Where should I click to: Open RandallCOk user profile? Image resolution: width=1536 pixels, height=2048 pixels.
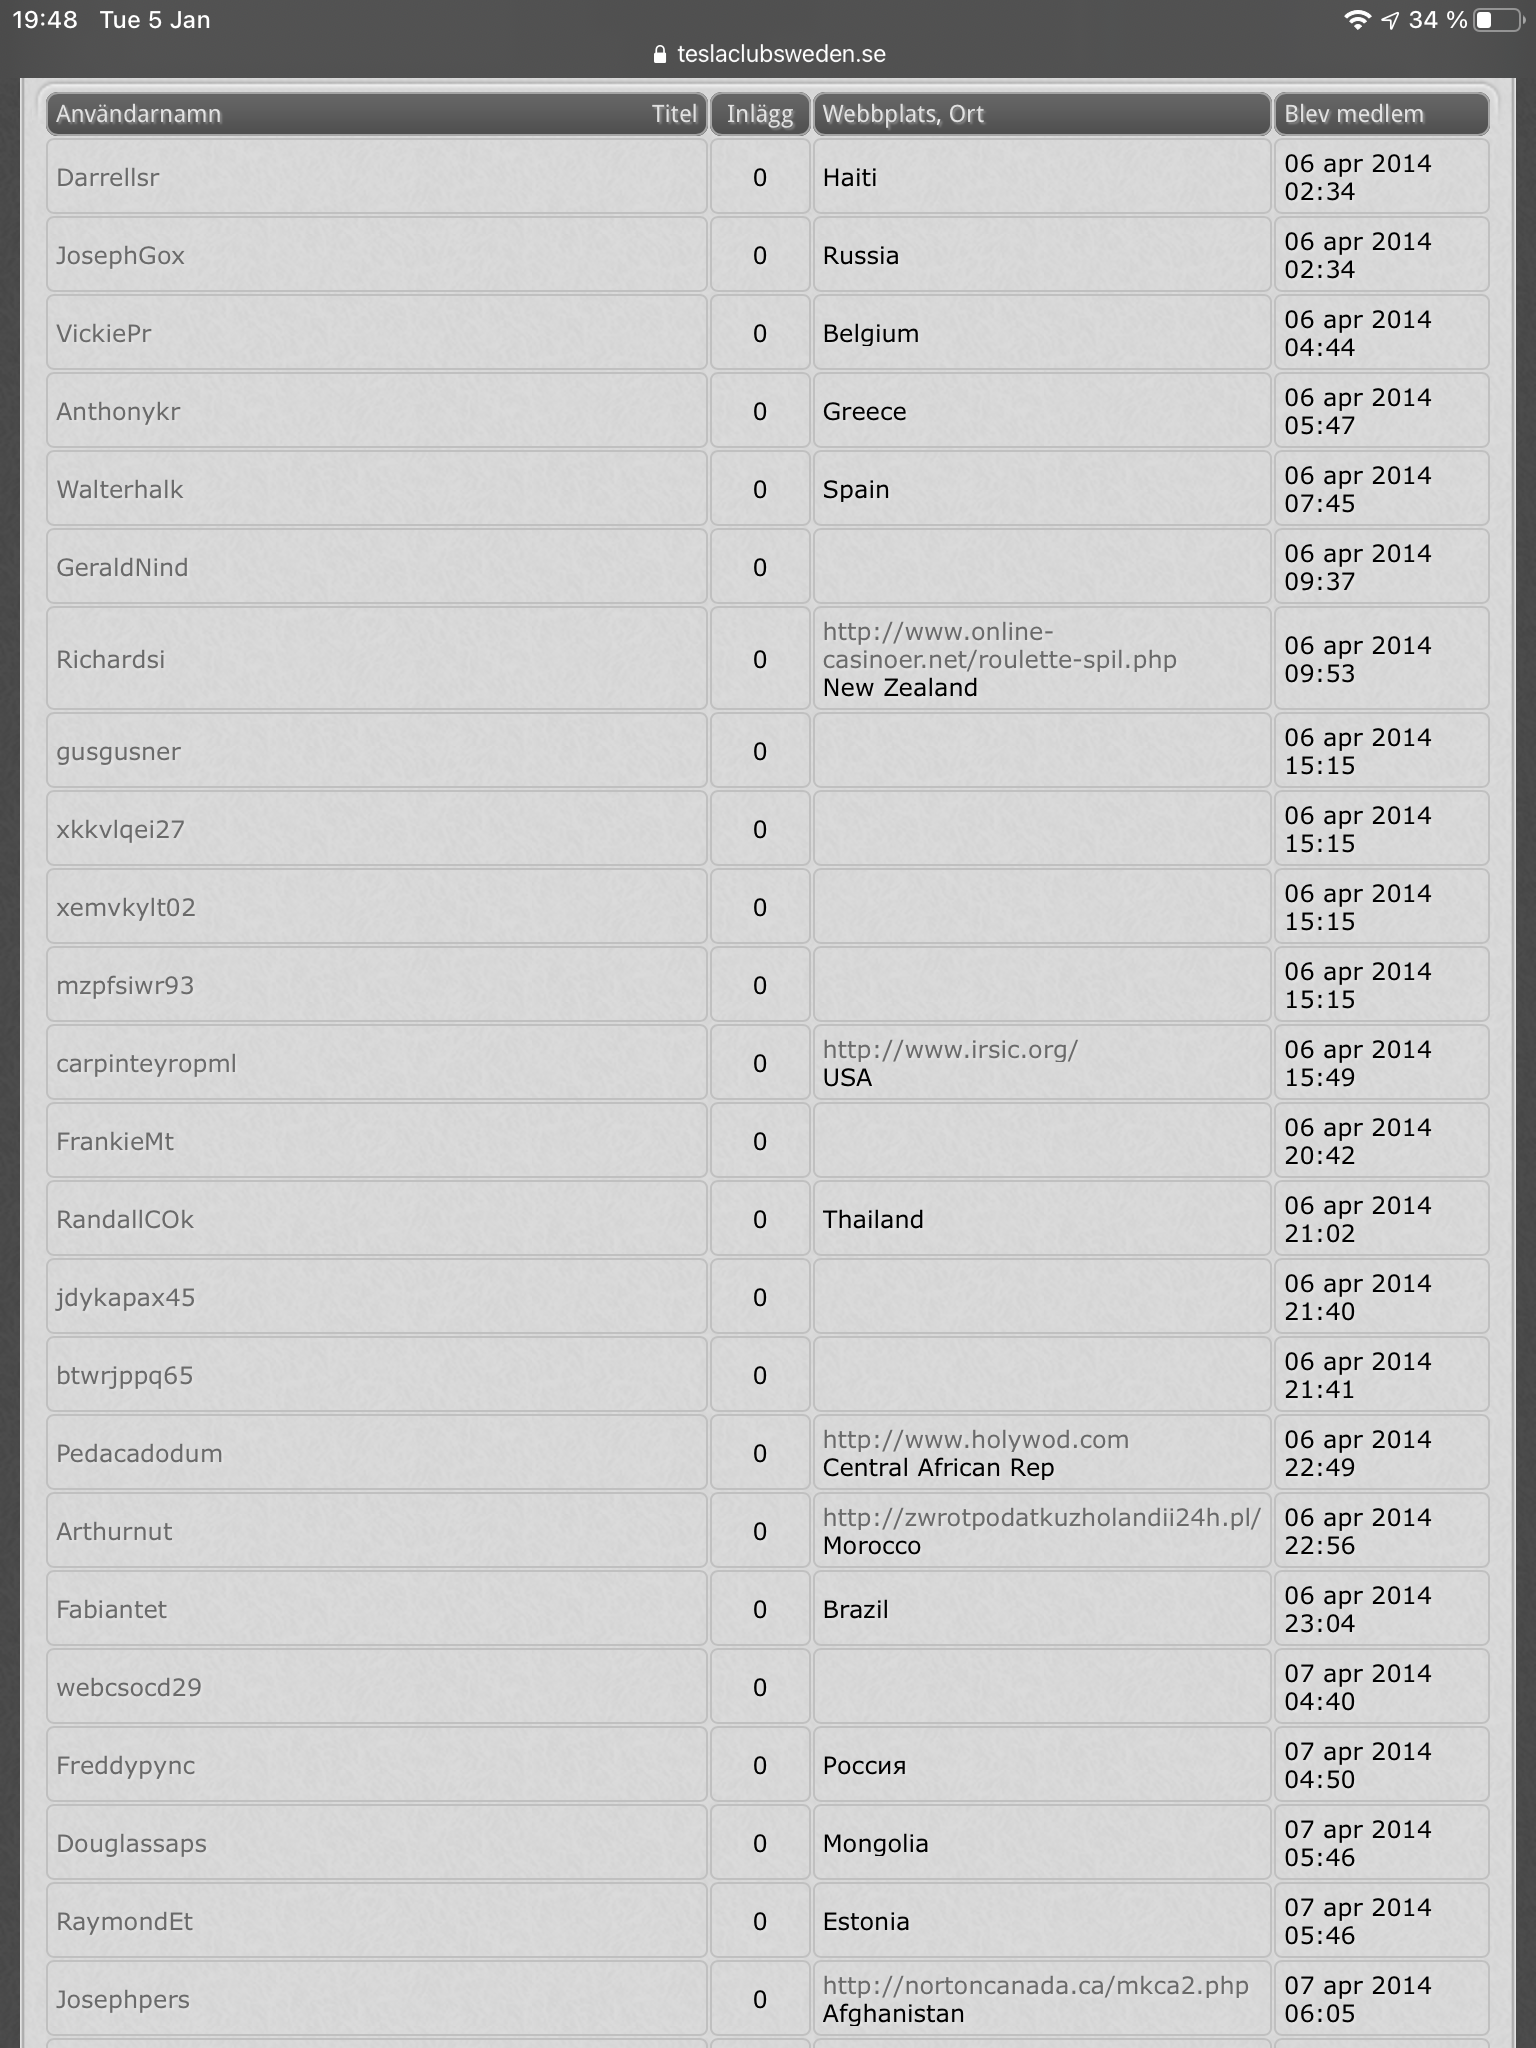125,1220
